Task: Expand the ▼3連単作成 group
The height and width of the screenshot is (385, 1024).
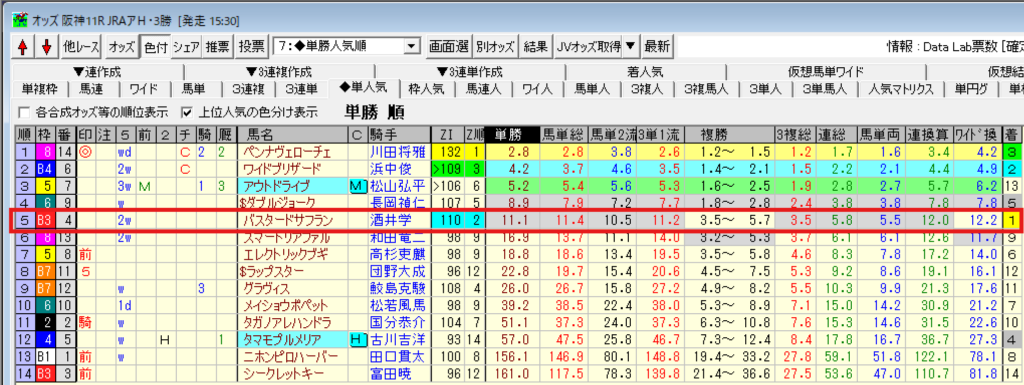Action: [470, 72]
